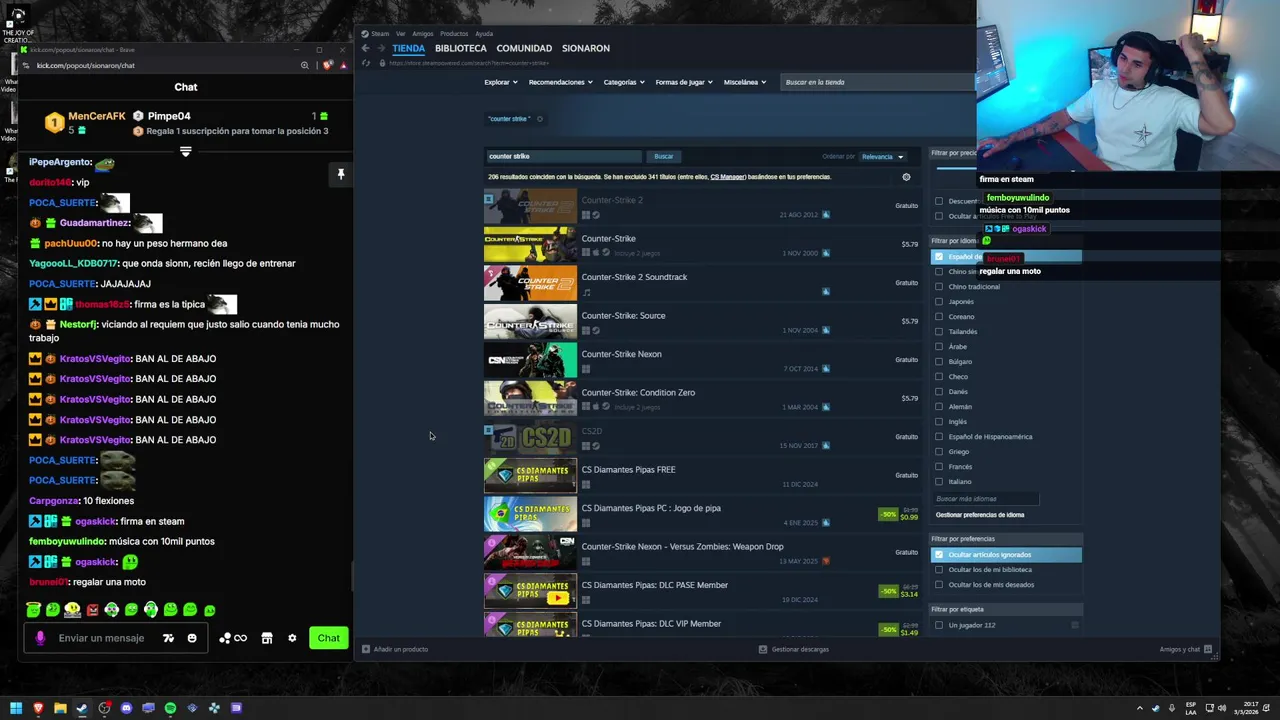Image resolution: width=1280 pixels, height=720 pixels.
Task: Switch to the BIBLIOTECA tab
Action: point(461,48)
